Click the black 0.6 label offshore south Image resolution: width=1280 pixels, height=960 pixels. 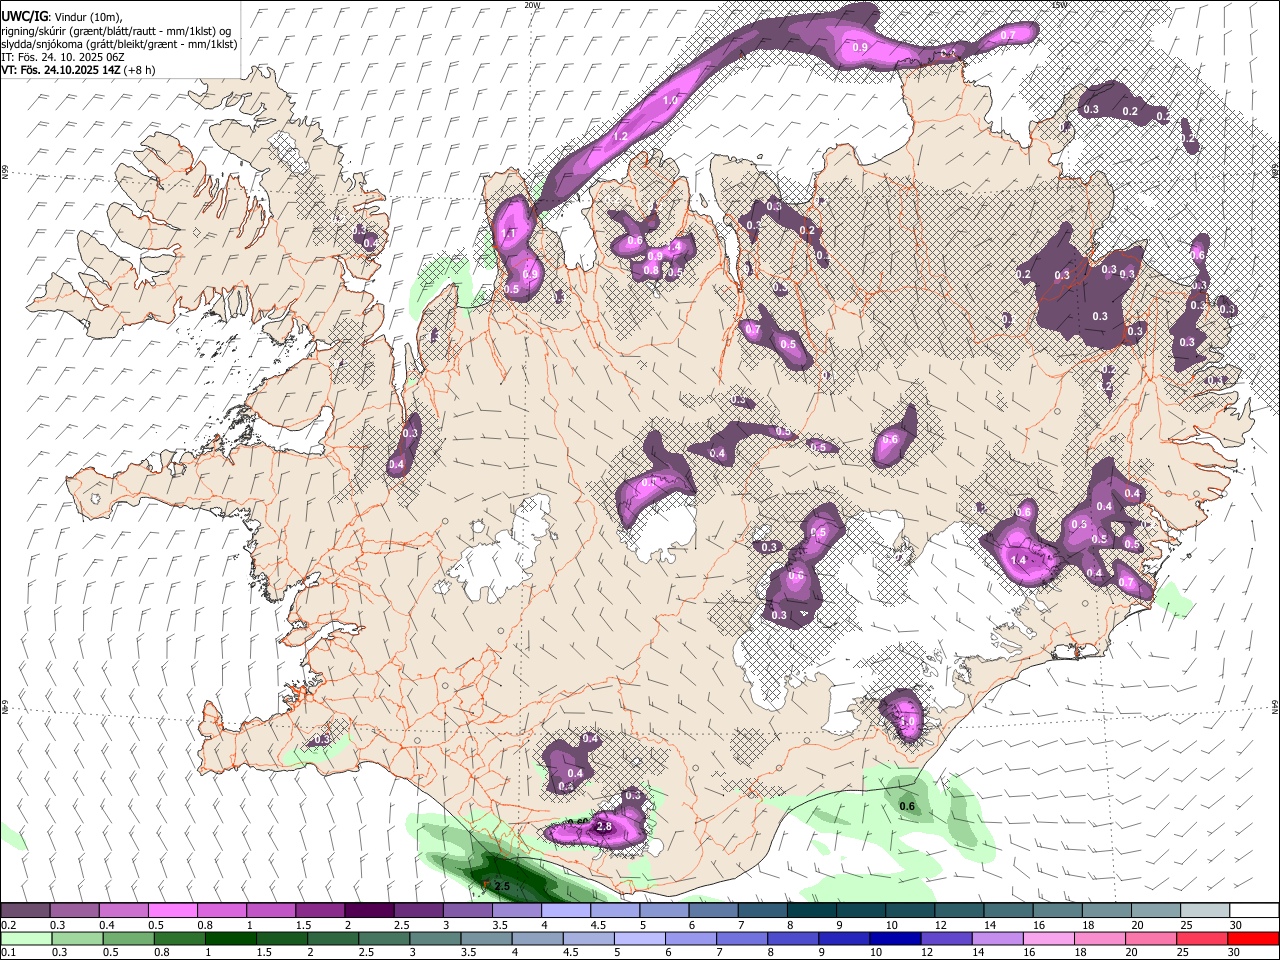(x=907, y=806)
